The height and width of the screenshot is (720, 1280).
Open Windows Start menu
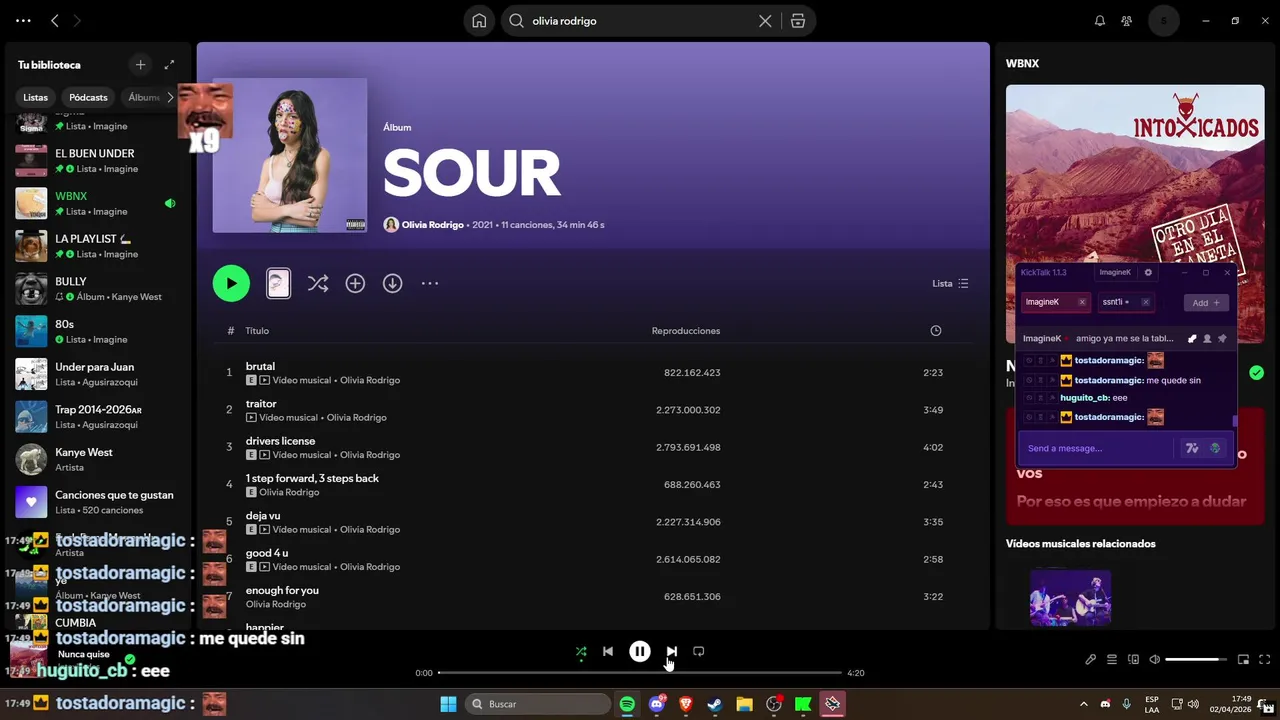(x=448, y=704)
